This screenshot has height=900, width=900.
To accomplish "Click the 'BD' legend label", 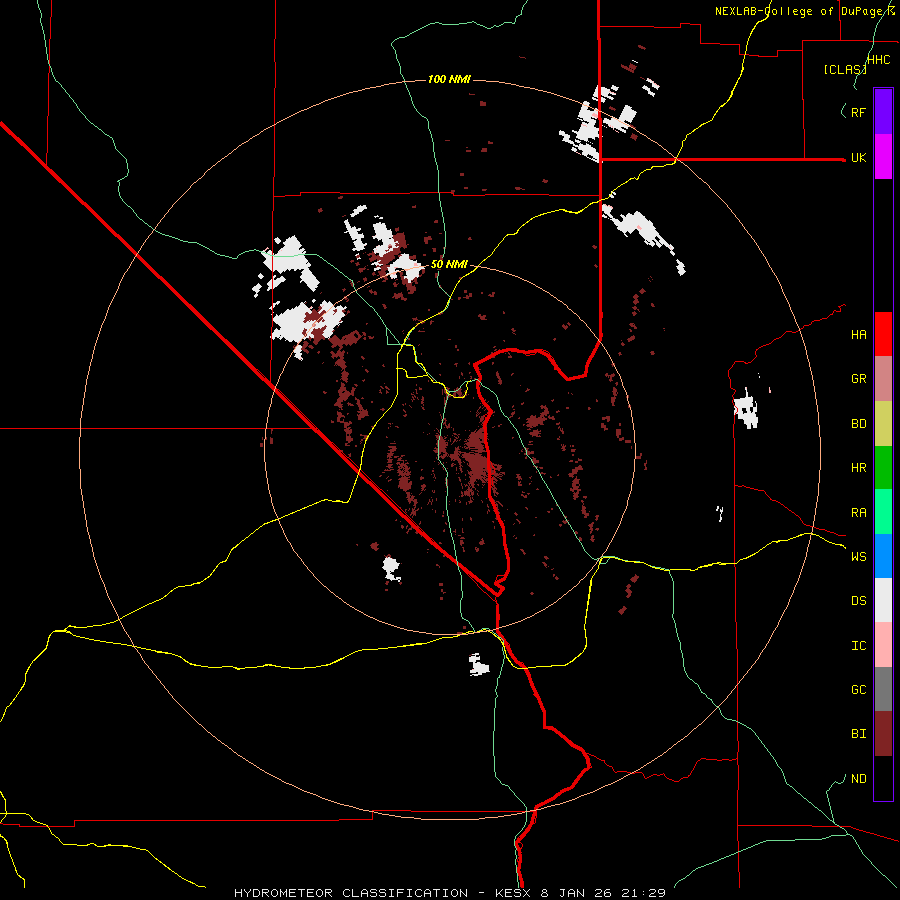I will pyautogui.click(x=859, y=424).
